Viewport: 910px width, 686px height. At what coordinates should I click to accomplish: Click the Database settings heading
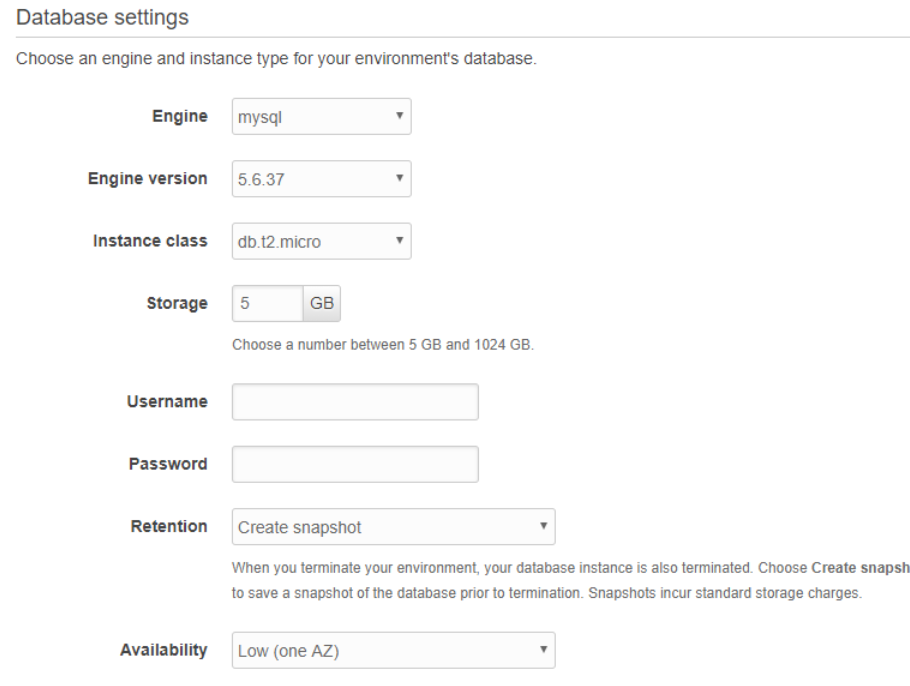(x=103, y=17)
